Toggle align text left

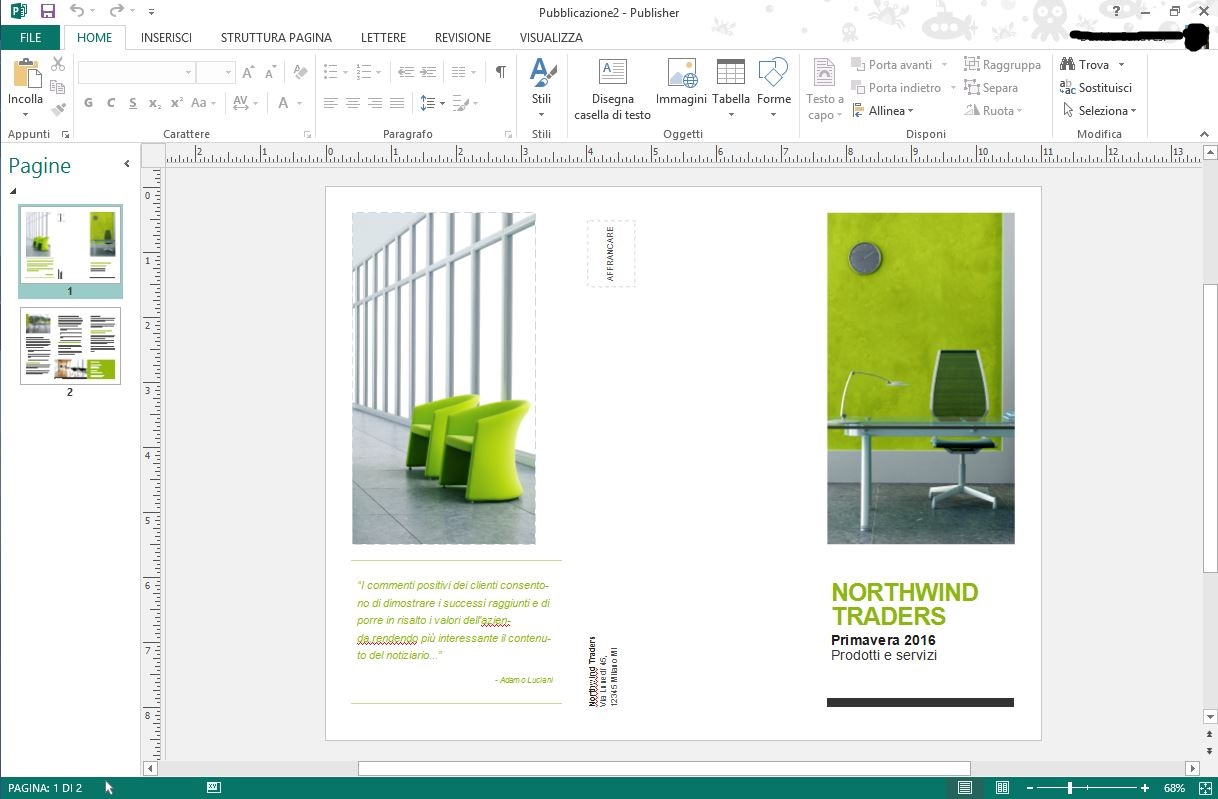331,103
